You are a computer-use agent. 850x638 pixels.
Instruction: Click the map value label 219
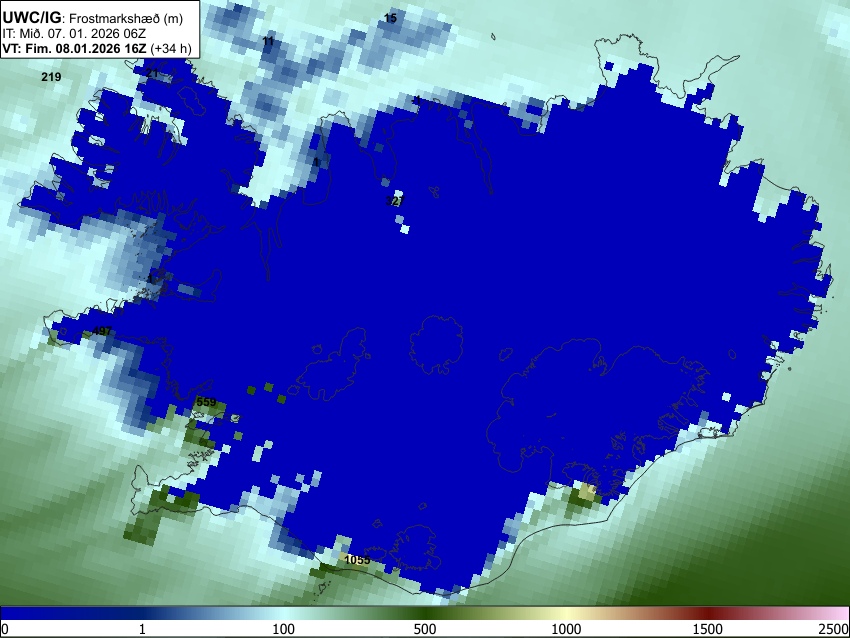tap(51, 77)
